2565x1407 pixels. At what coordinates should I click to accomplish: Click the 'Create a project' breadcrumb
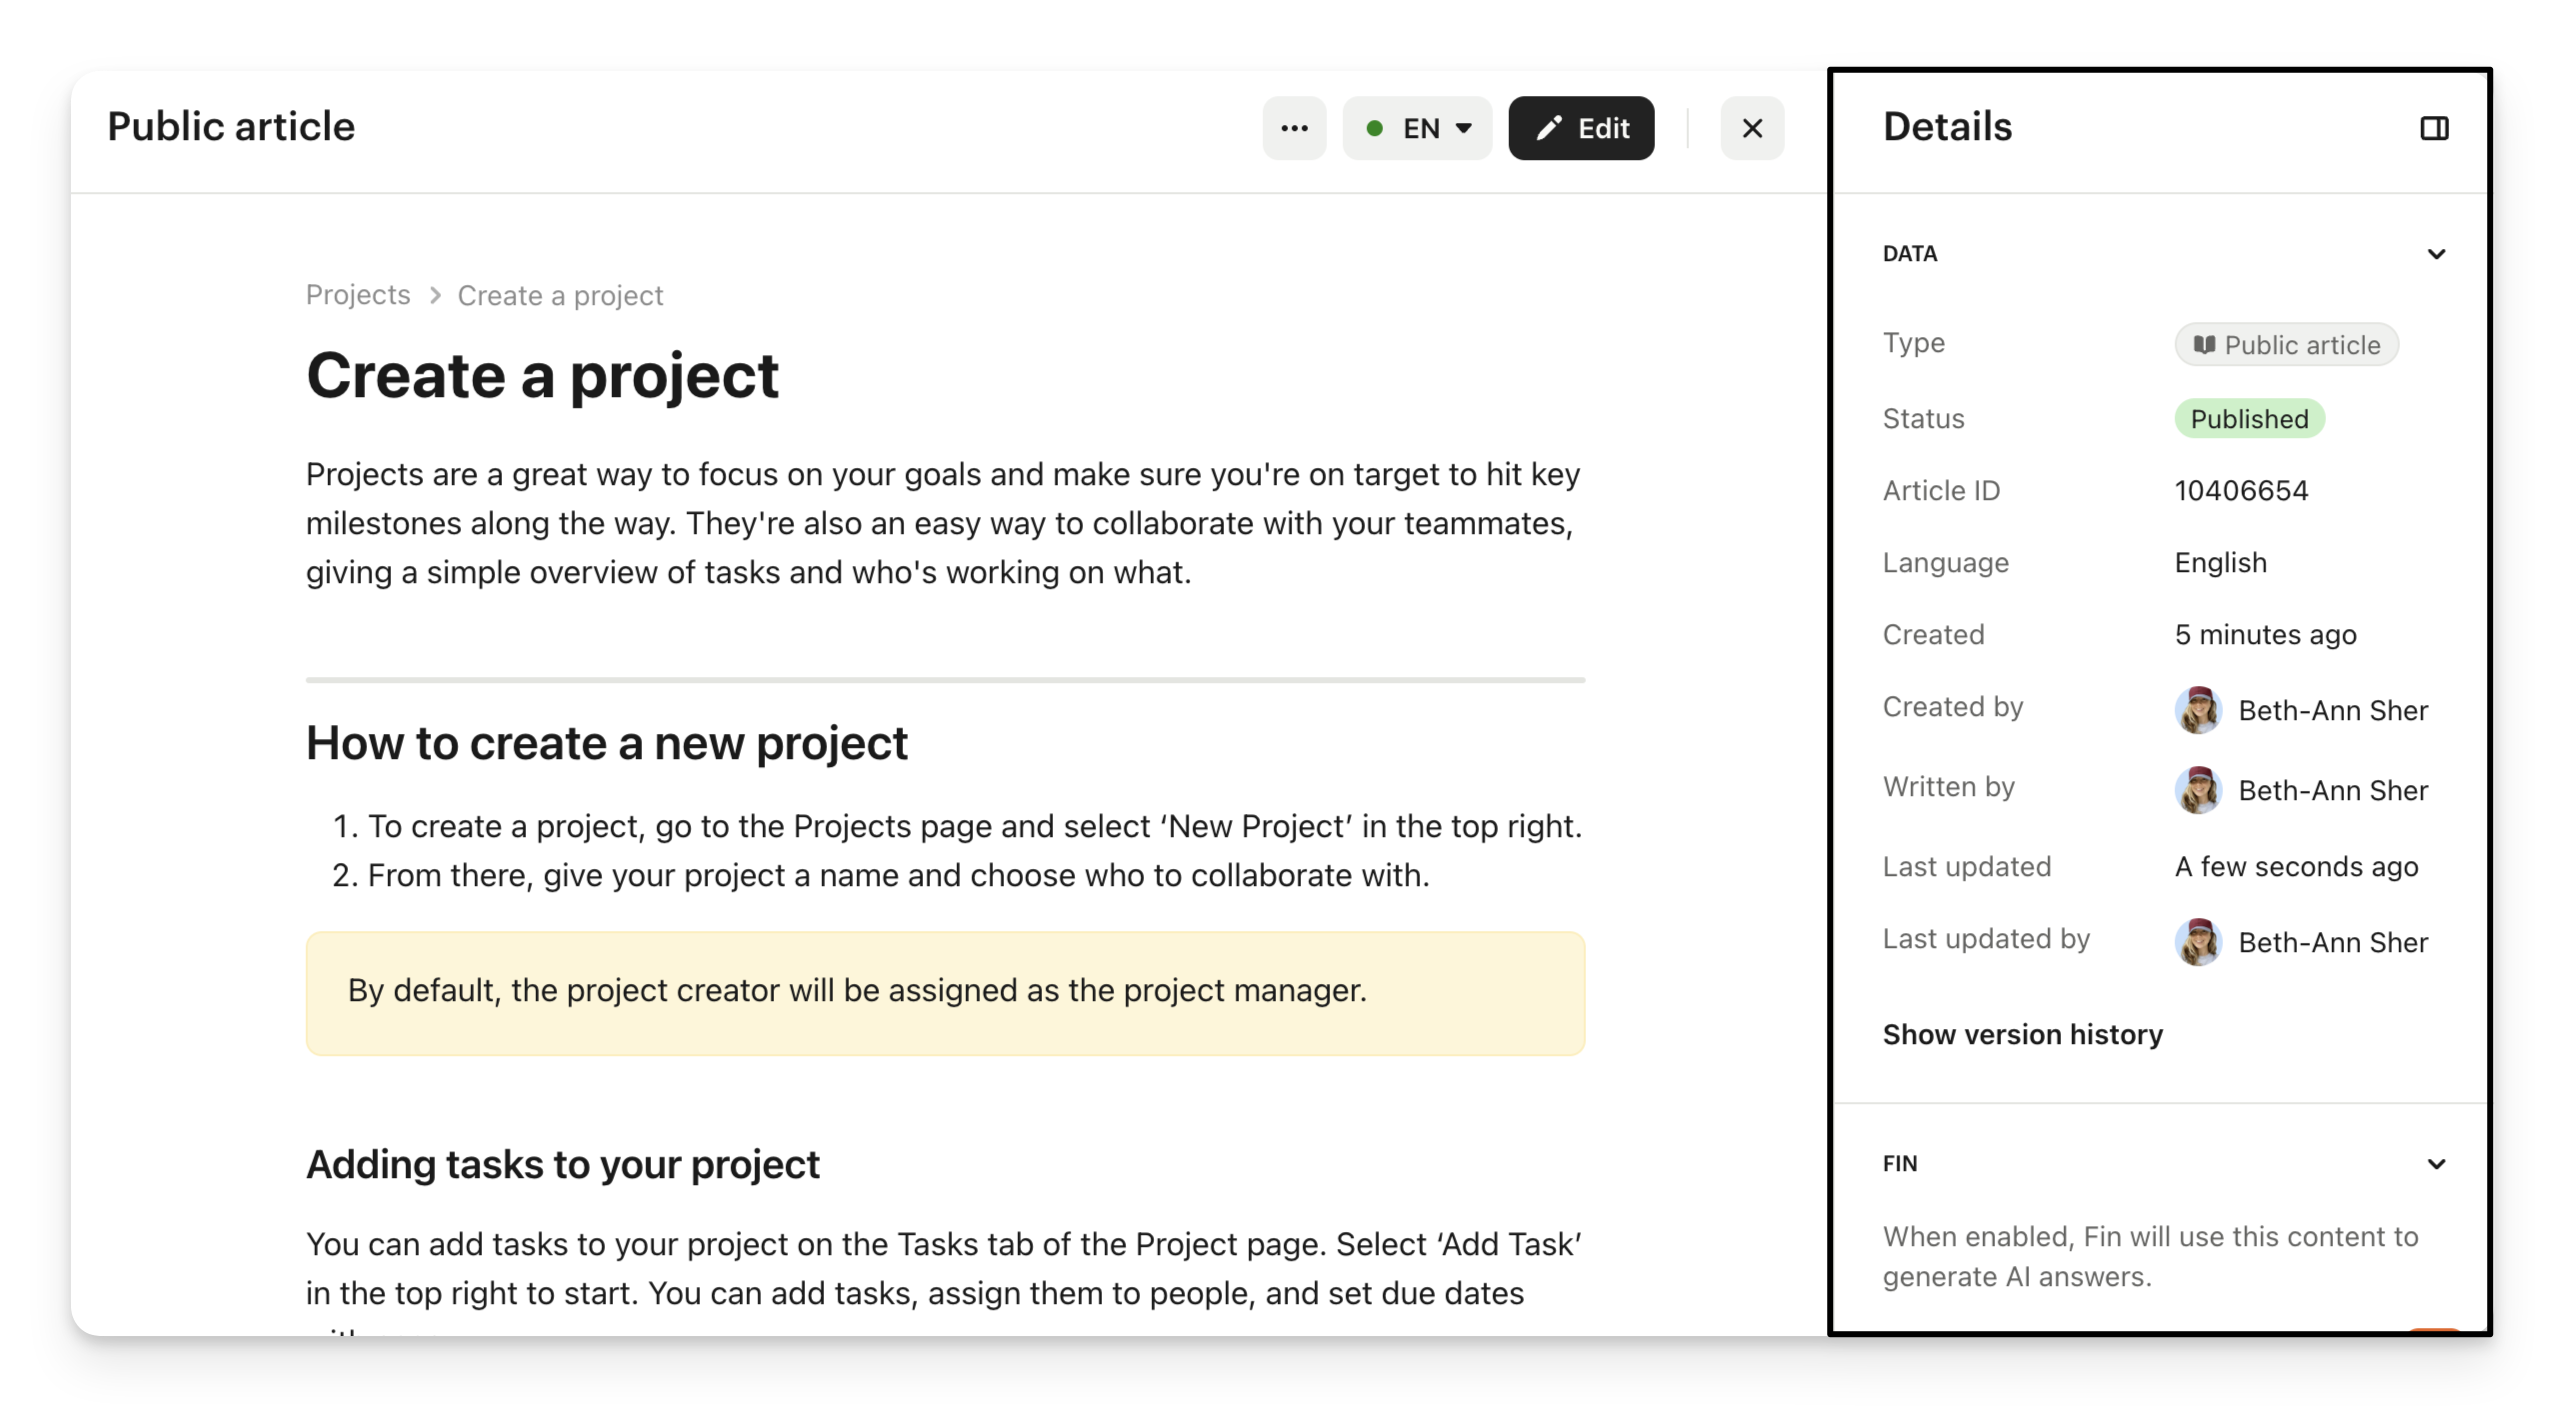point(560,296)
